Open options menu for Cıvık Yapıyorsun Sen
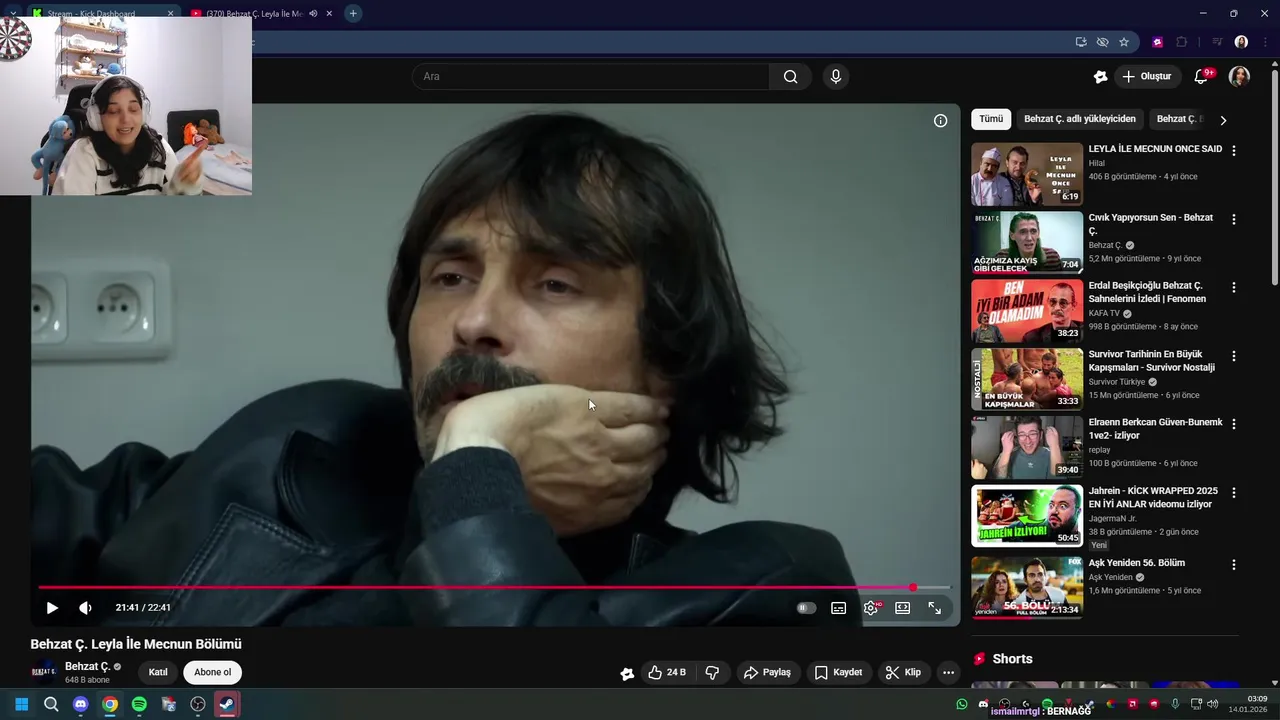 pyautogui.click(x=1233, y=219)
